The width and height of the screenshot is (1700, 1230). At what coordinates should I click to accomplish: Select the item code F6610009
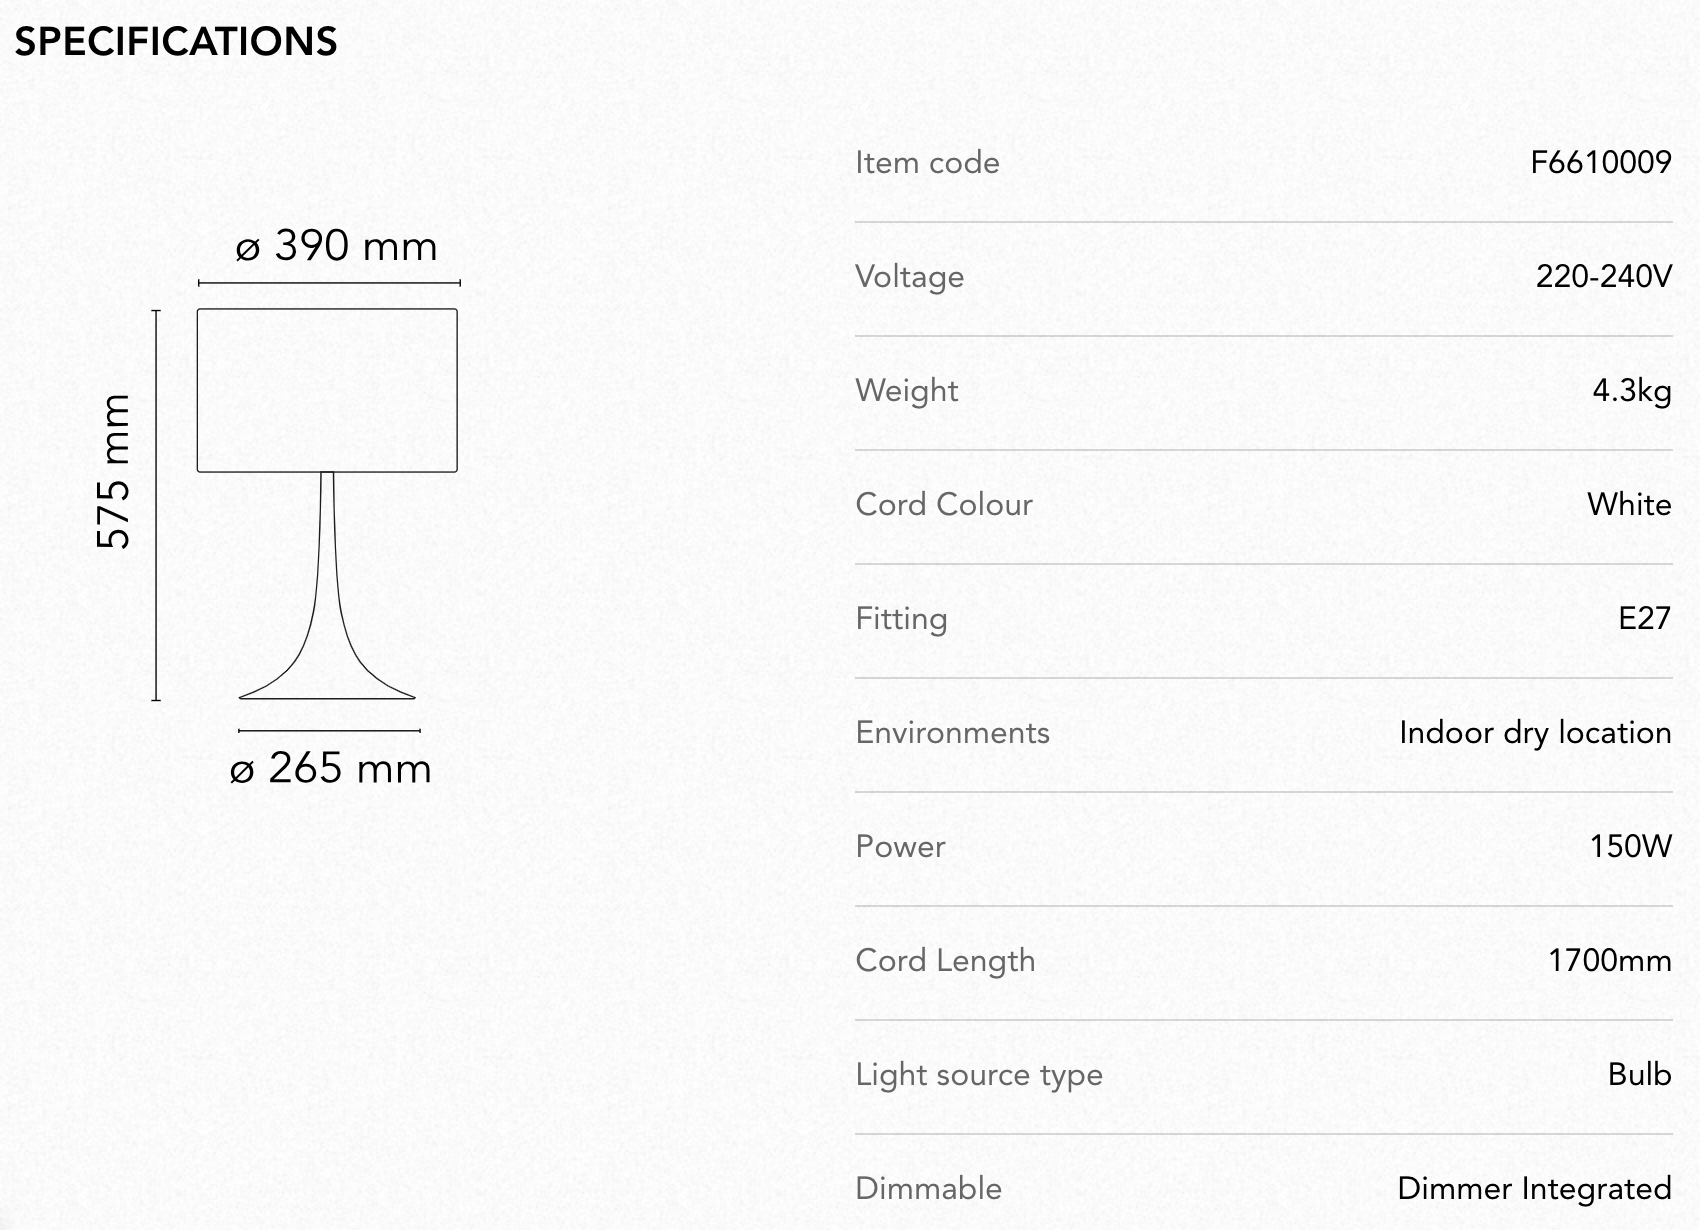pos(1601,162)
